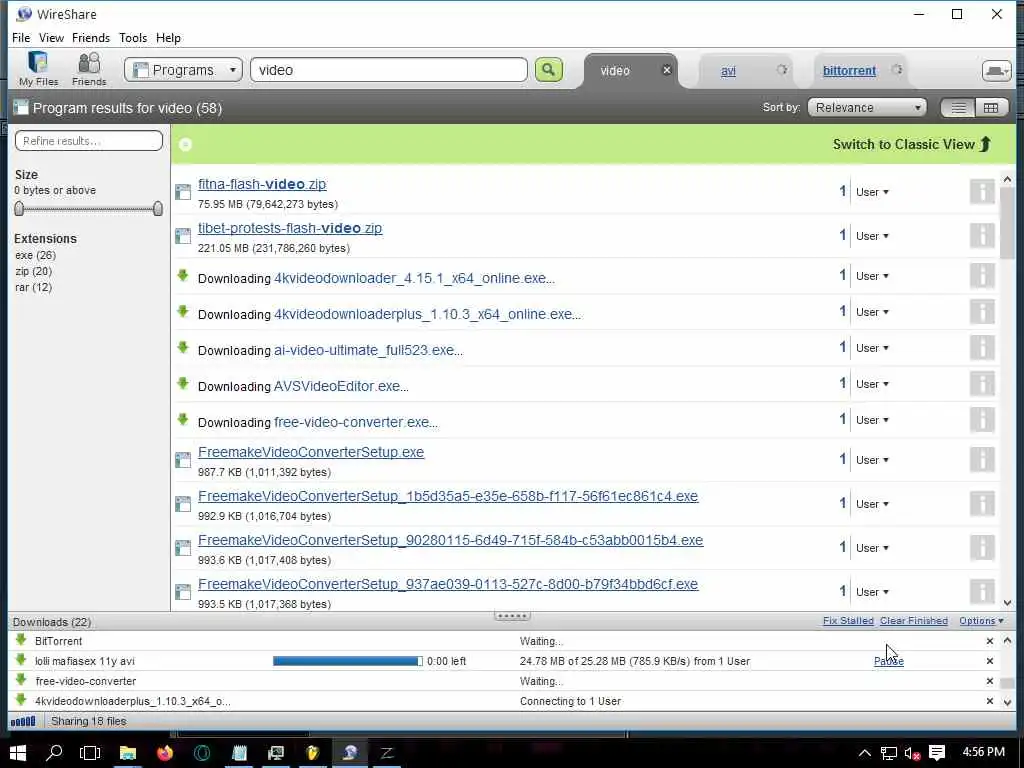Open File Explorer from taskbar
The width and height of the screenshot is (1024, 768).
pos(128,753)
